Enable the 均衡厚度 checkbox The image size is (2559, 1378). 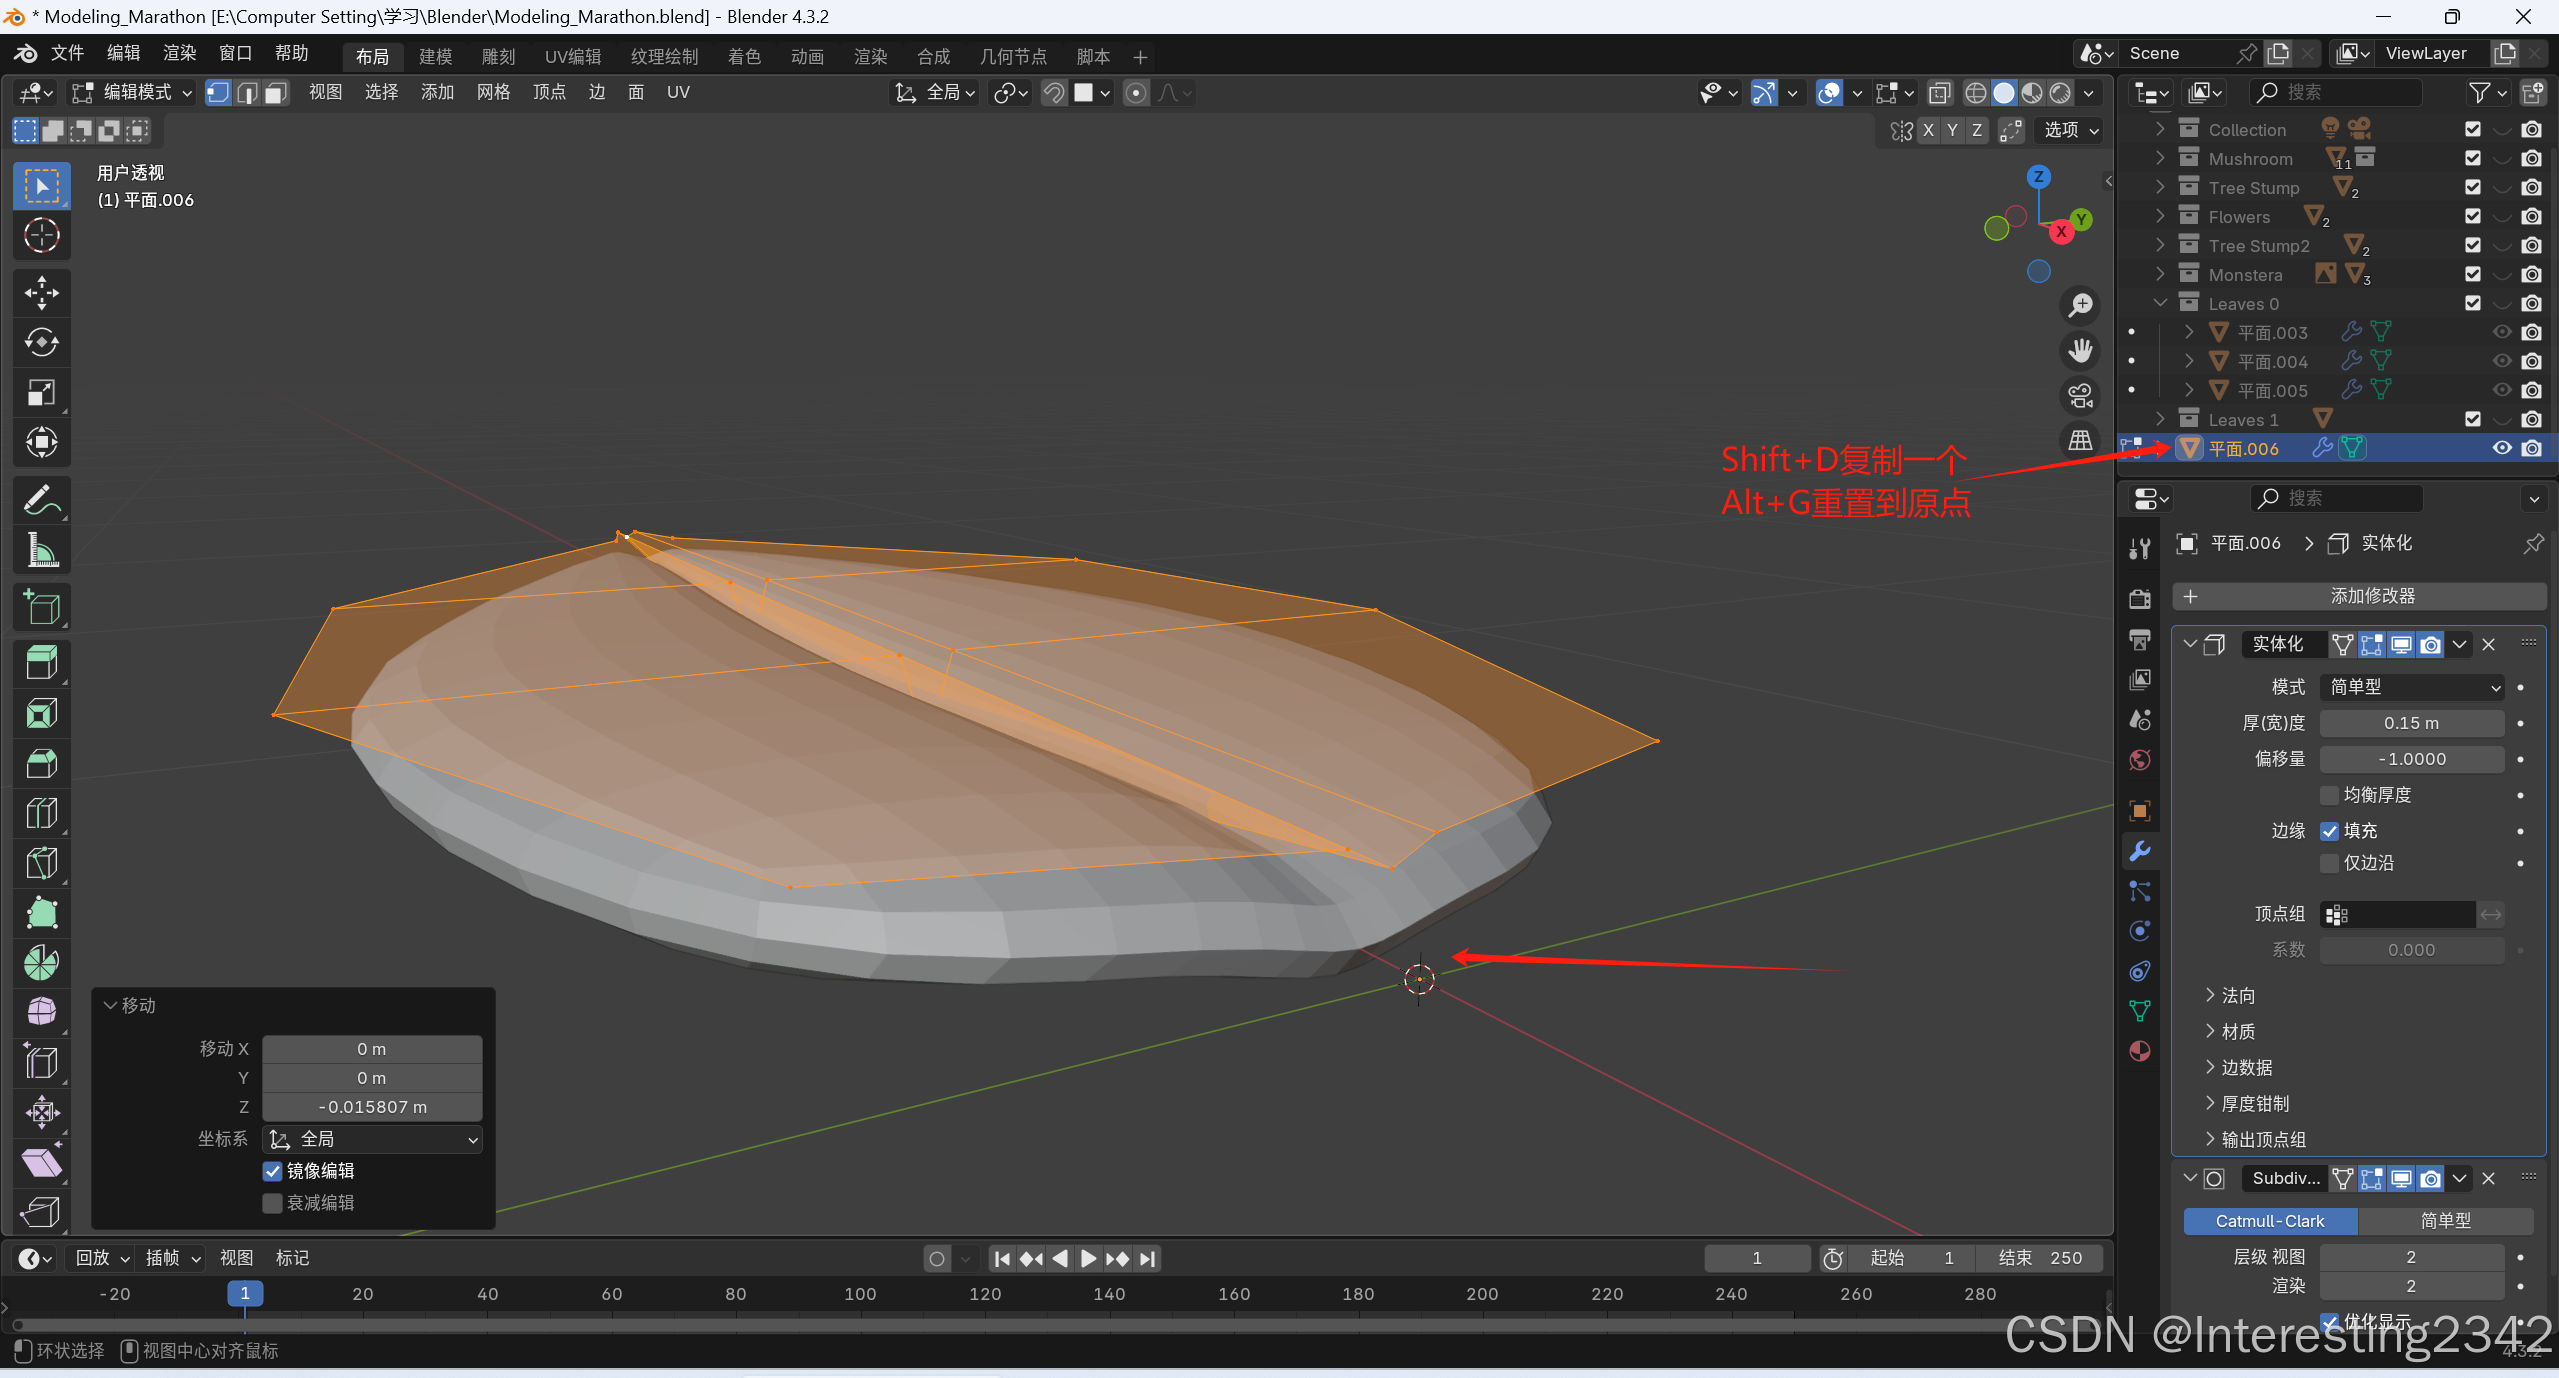coord(2329,795)
